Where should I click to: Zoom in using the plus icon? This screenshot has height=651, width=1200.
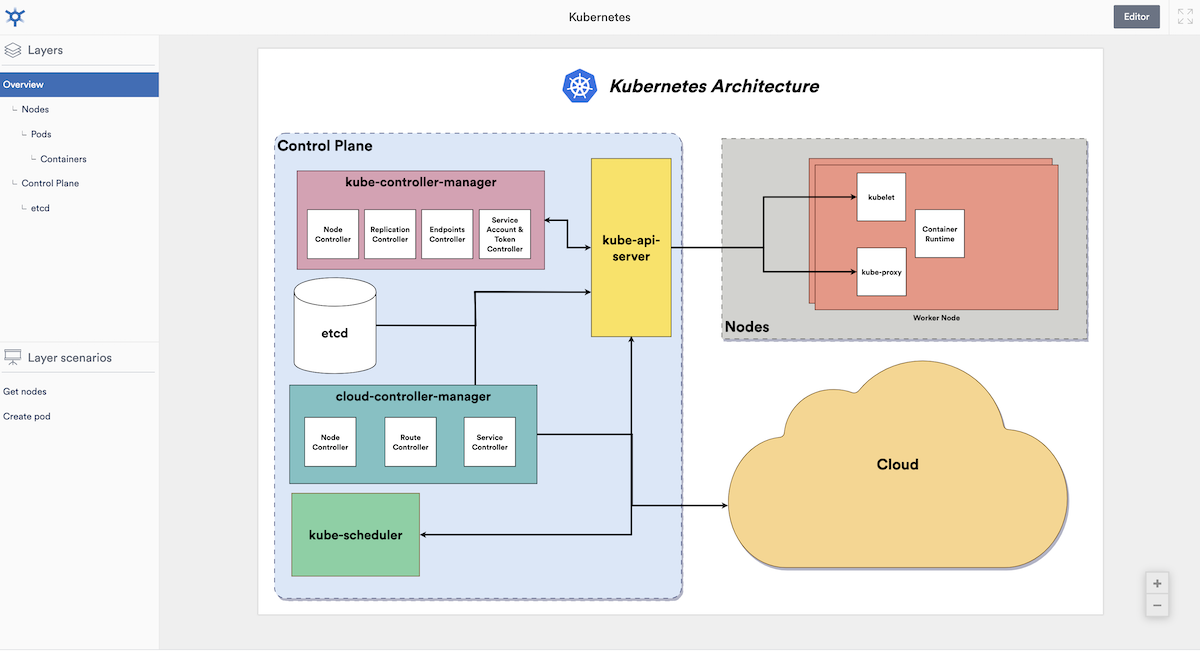point(1157,583)
